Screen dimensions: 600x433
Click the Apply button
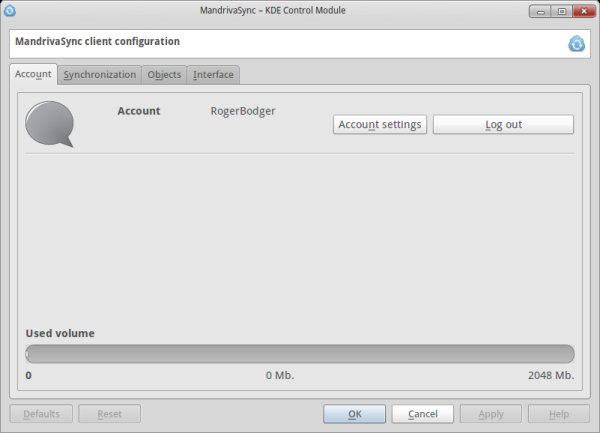491,414
